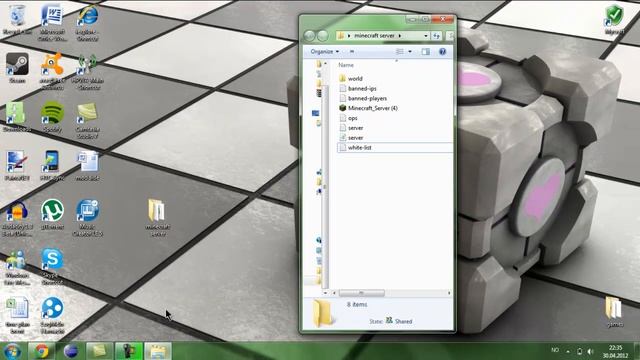The width and height of the screenshot is (640, 360).
Task: Click the Explorer Back navigation button
Action: [x=310, y=36]
